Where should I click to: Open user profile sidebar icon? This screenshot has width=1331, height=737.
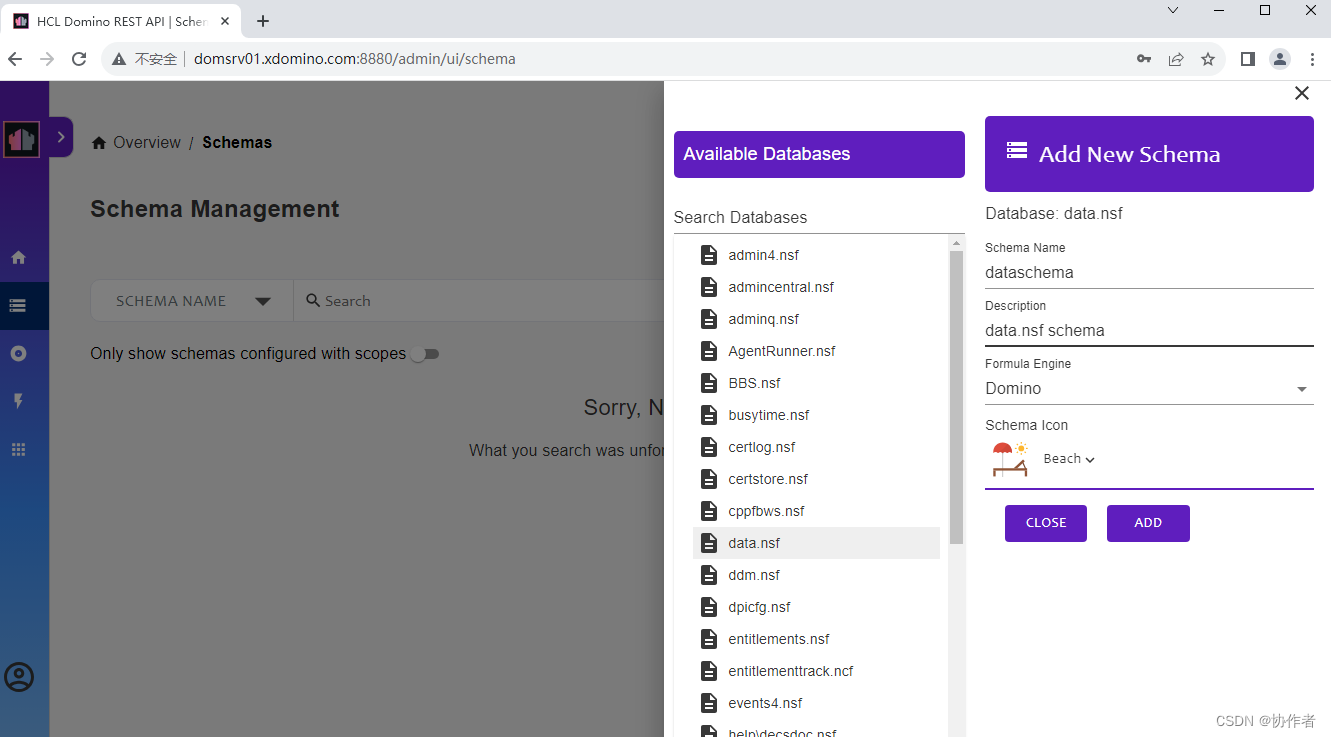19,677
